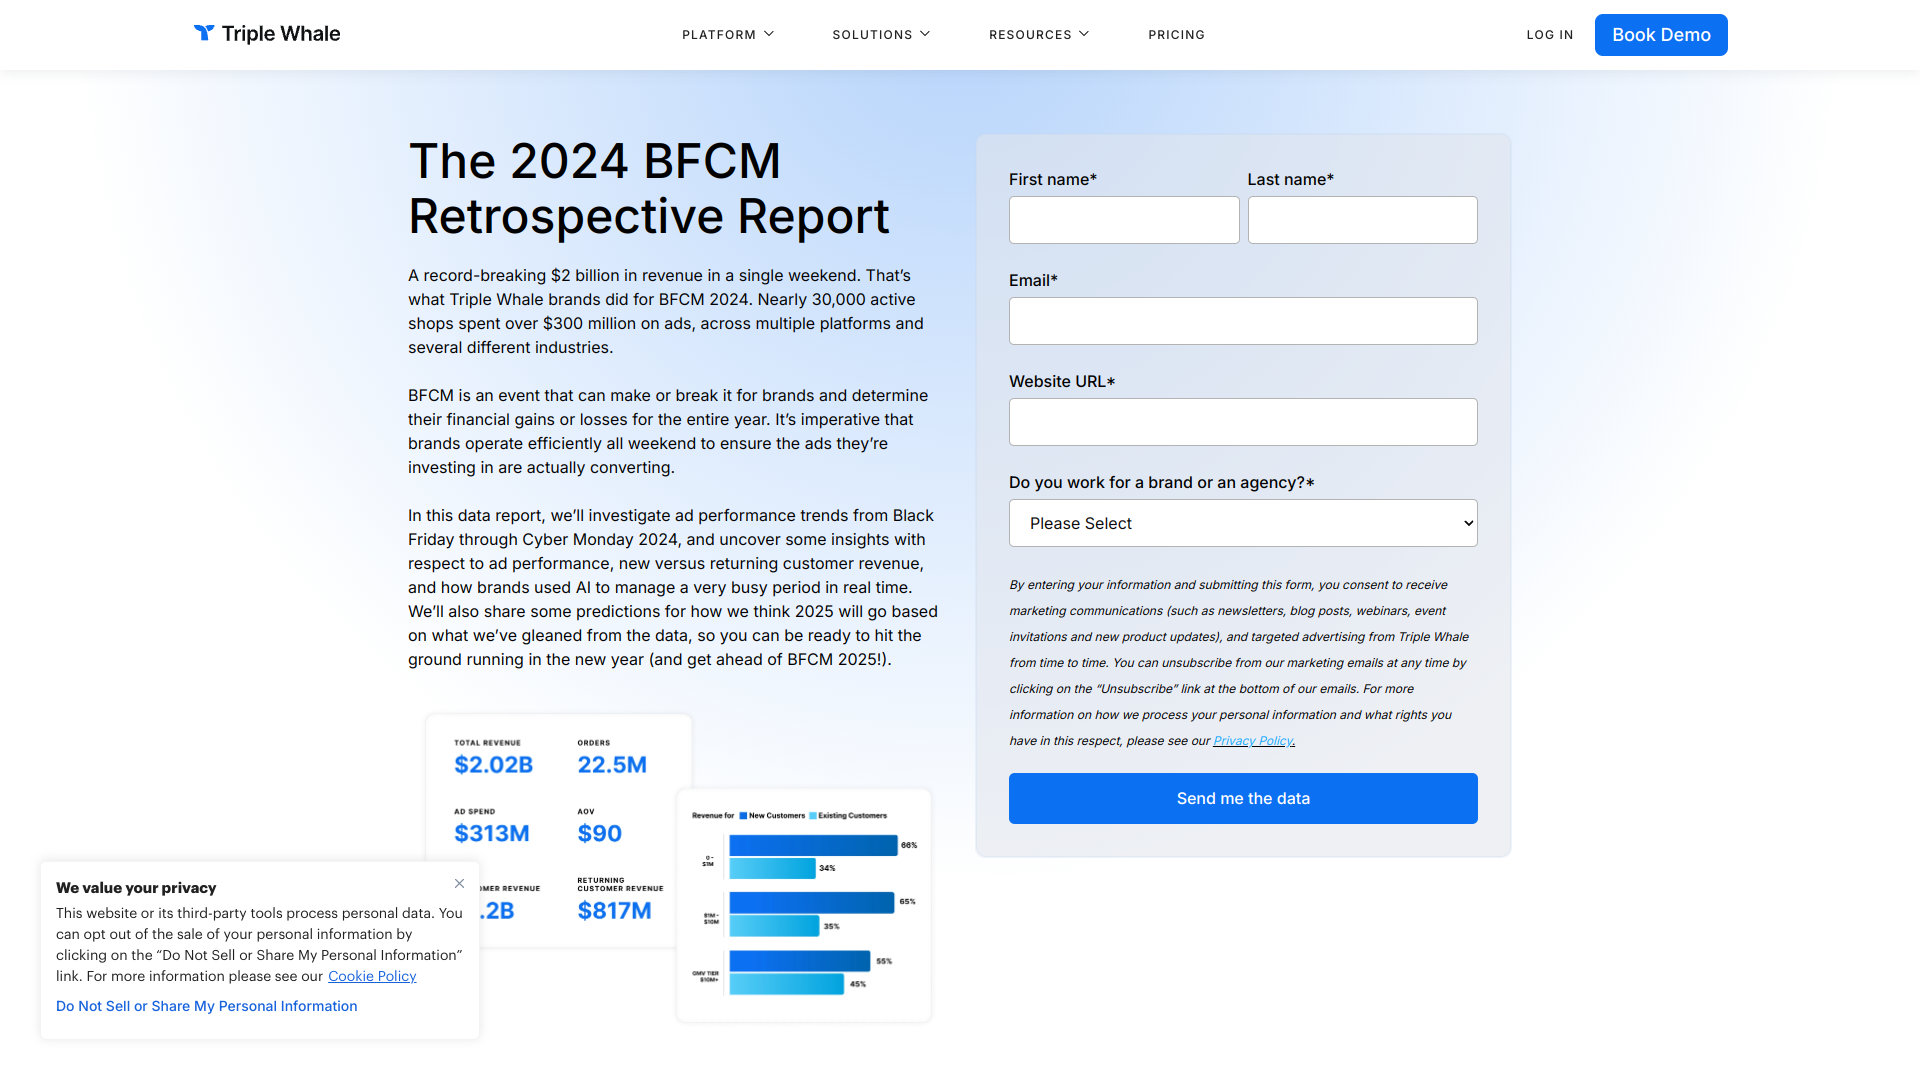The image size is (1920, 1080).
Task: Click the report heading text
Action: coord(649,188)
